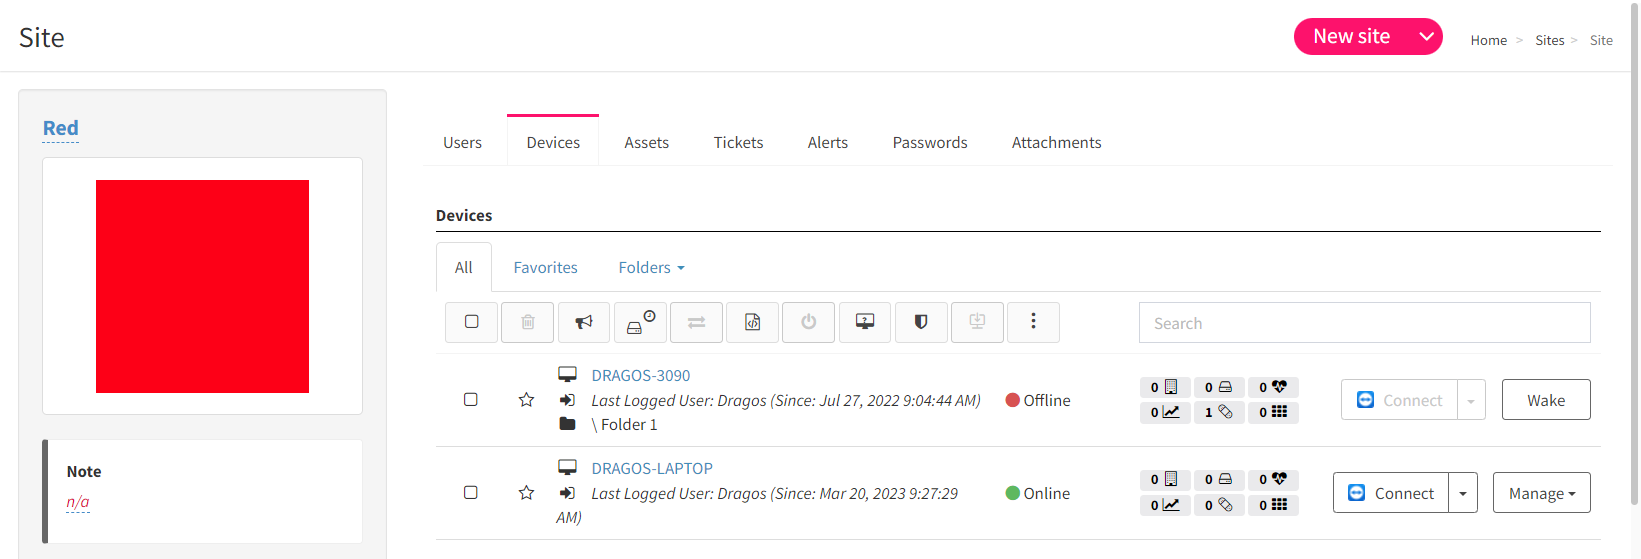Open the DRAGOS-LAPTOP device link
1641x559 pixels.
[x=652, y=468]
